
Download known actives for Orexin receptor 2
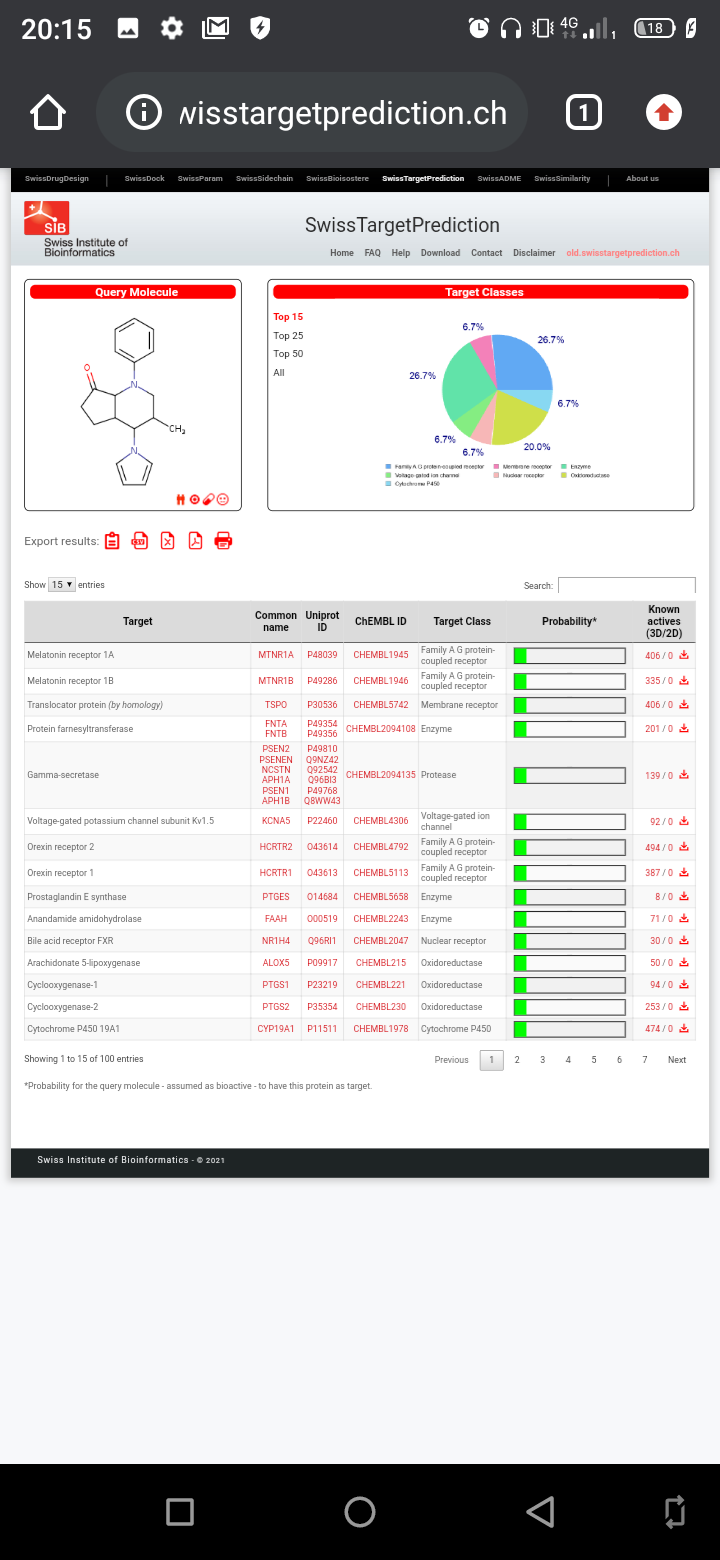click(684, 847)
